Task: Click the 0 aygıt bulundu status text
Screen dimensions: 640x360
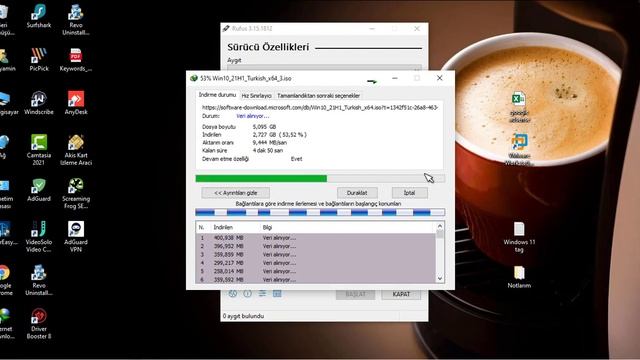Action: coord(243,316)
